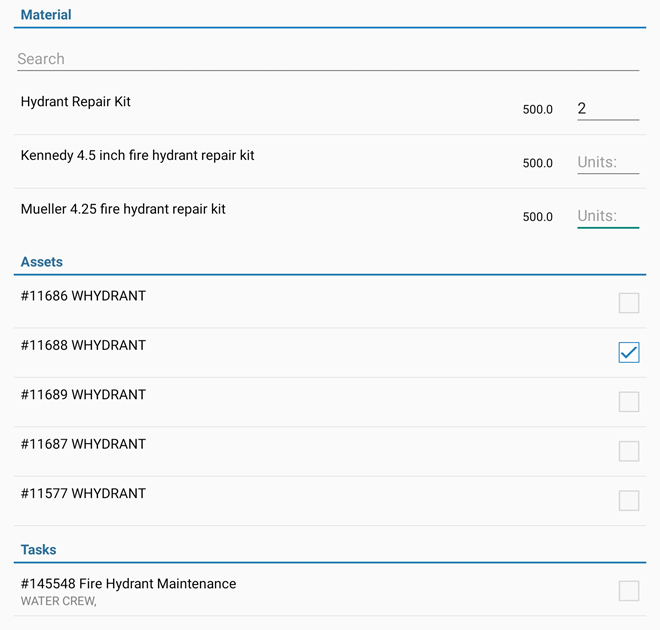Click the #11686 WHYDRANT asset label
The height and width of the screenshot is (630, 660).
pyautogui.click(x=83, y=296)
